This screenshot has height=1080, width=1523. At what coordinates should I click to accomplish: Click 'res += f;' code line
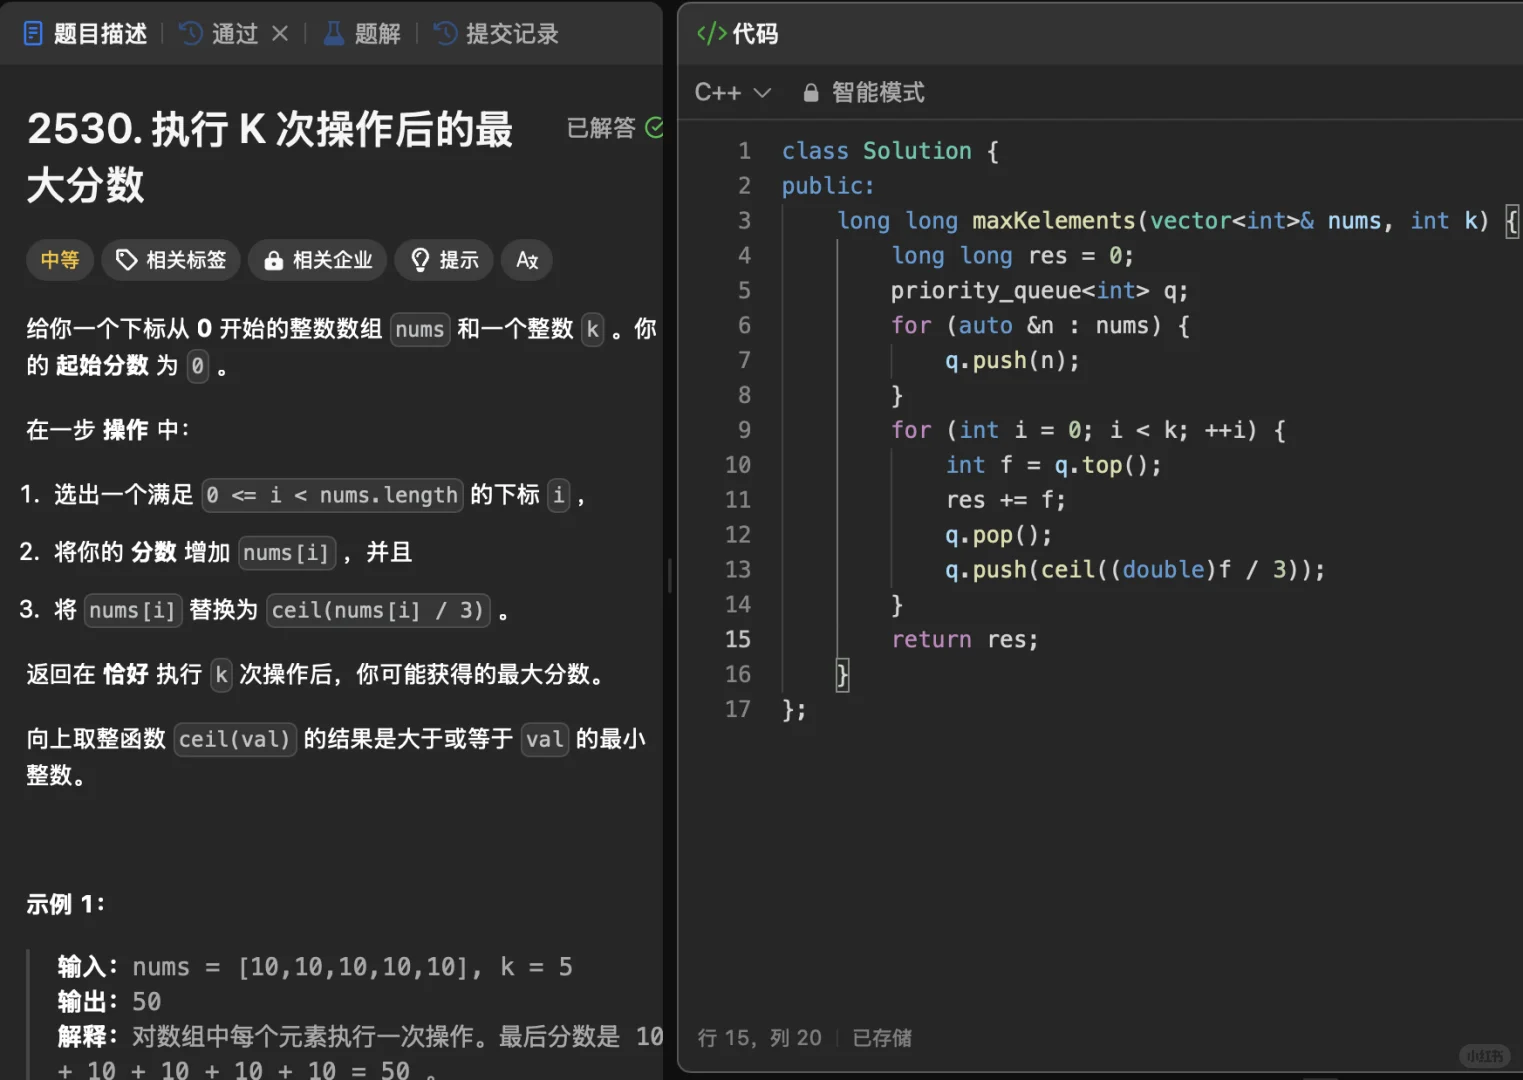(x=1005, y=500)
